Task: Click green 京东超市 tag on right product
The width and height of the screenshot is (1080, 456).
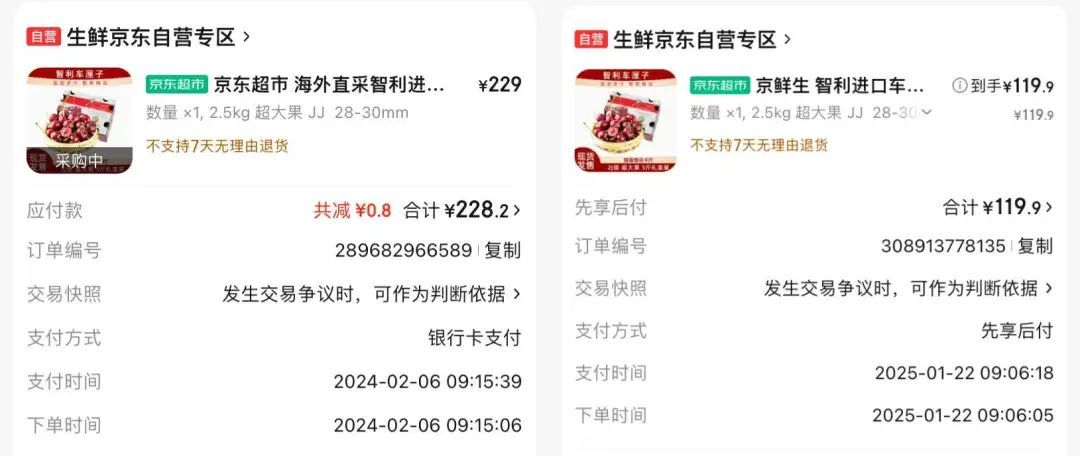Action: pos(720,85)
